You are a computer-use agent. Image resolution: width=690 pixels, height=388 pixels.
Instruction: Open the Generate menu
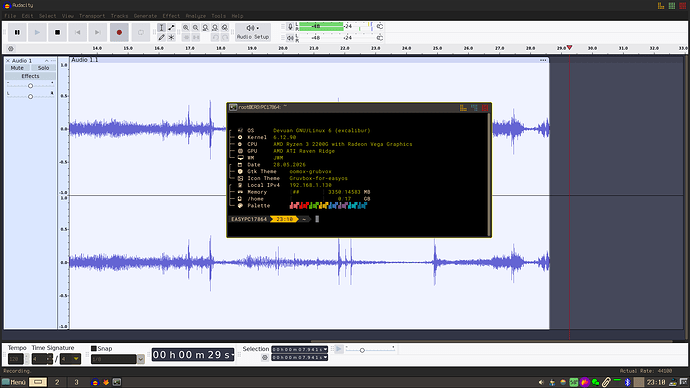(x=145, y=16)
